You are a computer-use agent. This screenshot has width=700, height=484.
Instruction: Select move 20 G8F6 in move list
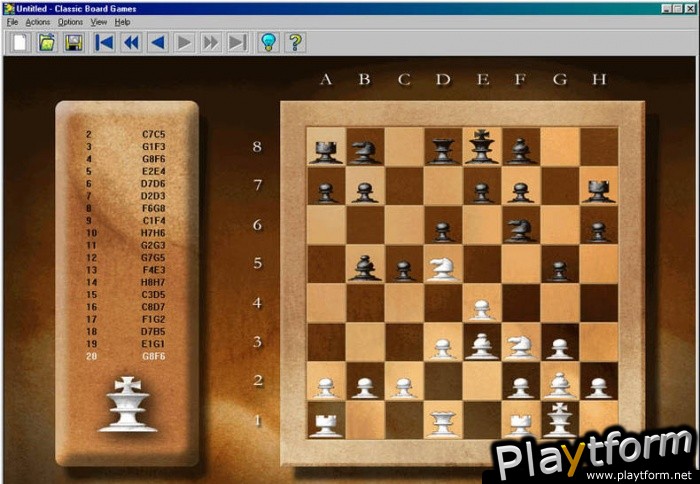[125, 356]
